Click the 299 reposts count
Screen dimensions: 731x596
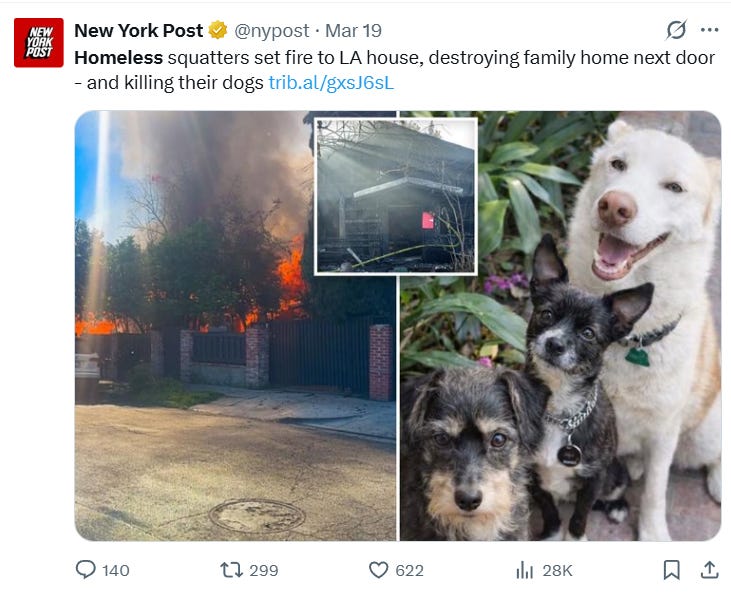coord(264,570)
